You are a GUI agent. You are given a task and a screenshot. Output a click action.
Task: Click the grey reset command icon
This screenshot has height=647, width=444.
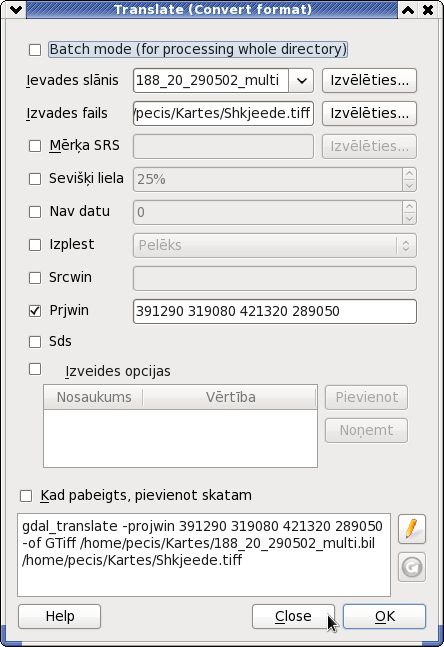(x=412, y=567)
